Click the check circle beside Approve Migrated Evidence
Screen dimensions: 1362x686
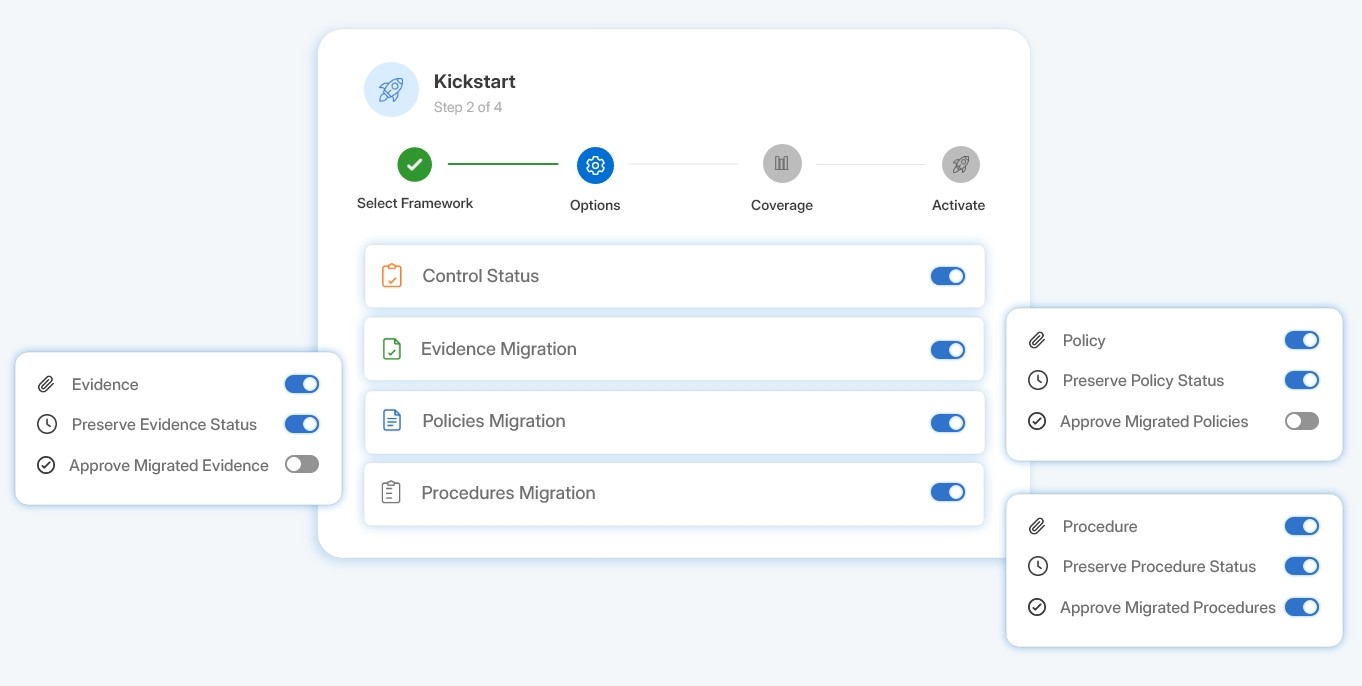click(x=45, y=465)
